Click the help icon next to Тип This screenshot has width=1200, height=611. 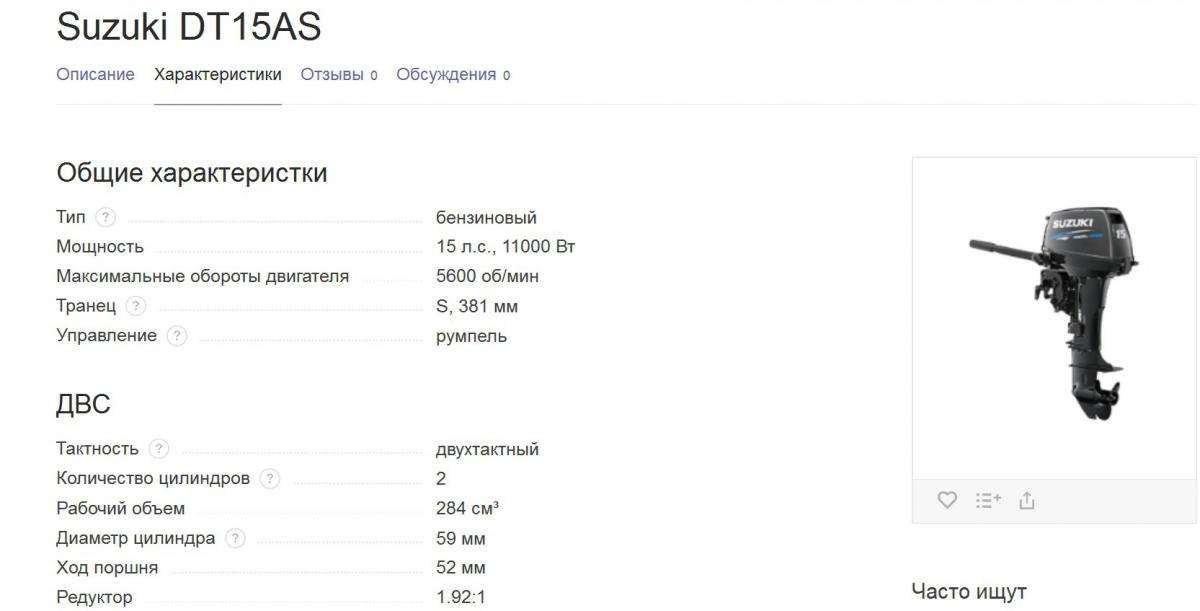(105, 218)
